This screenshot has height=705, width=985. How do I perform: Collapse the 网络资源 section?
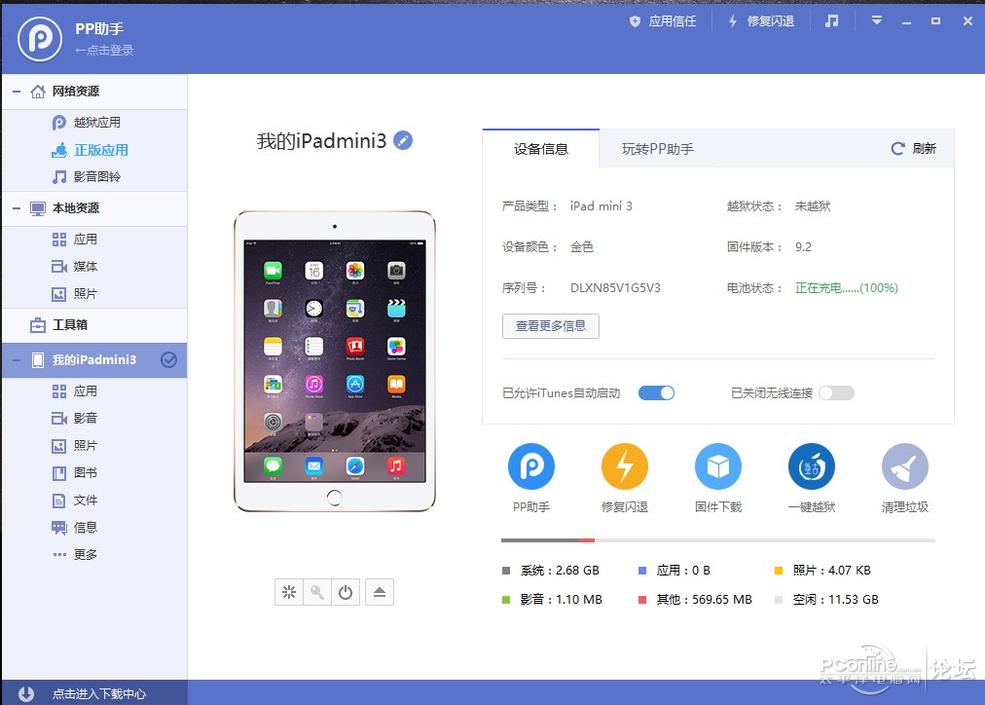(16, 91)
